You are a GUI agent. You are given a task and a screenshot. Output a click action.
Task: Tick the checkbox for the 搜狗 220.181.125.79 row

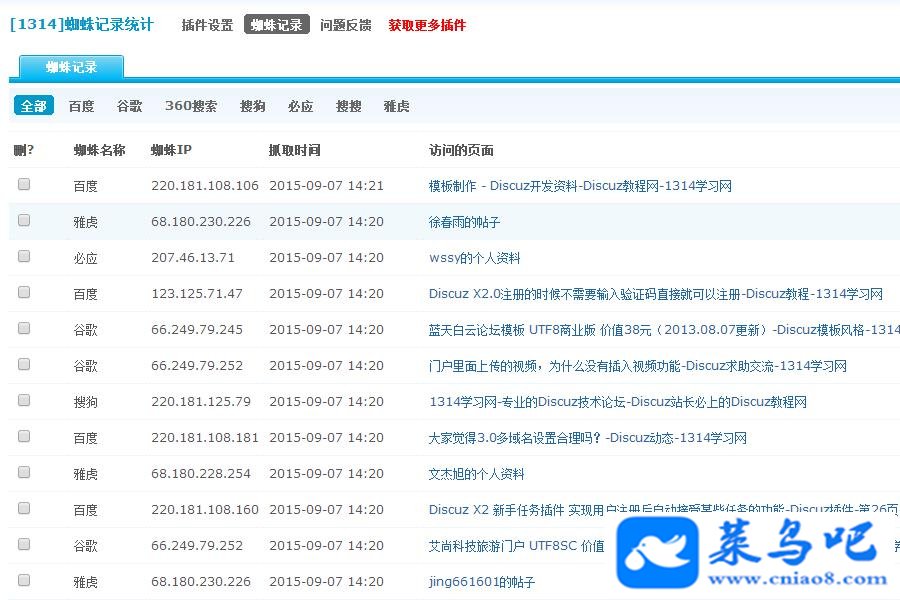24,400
